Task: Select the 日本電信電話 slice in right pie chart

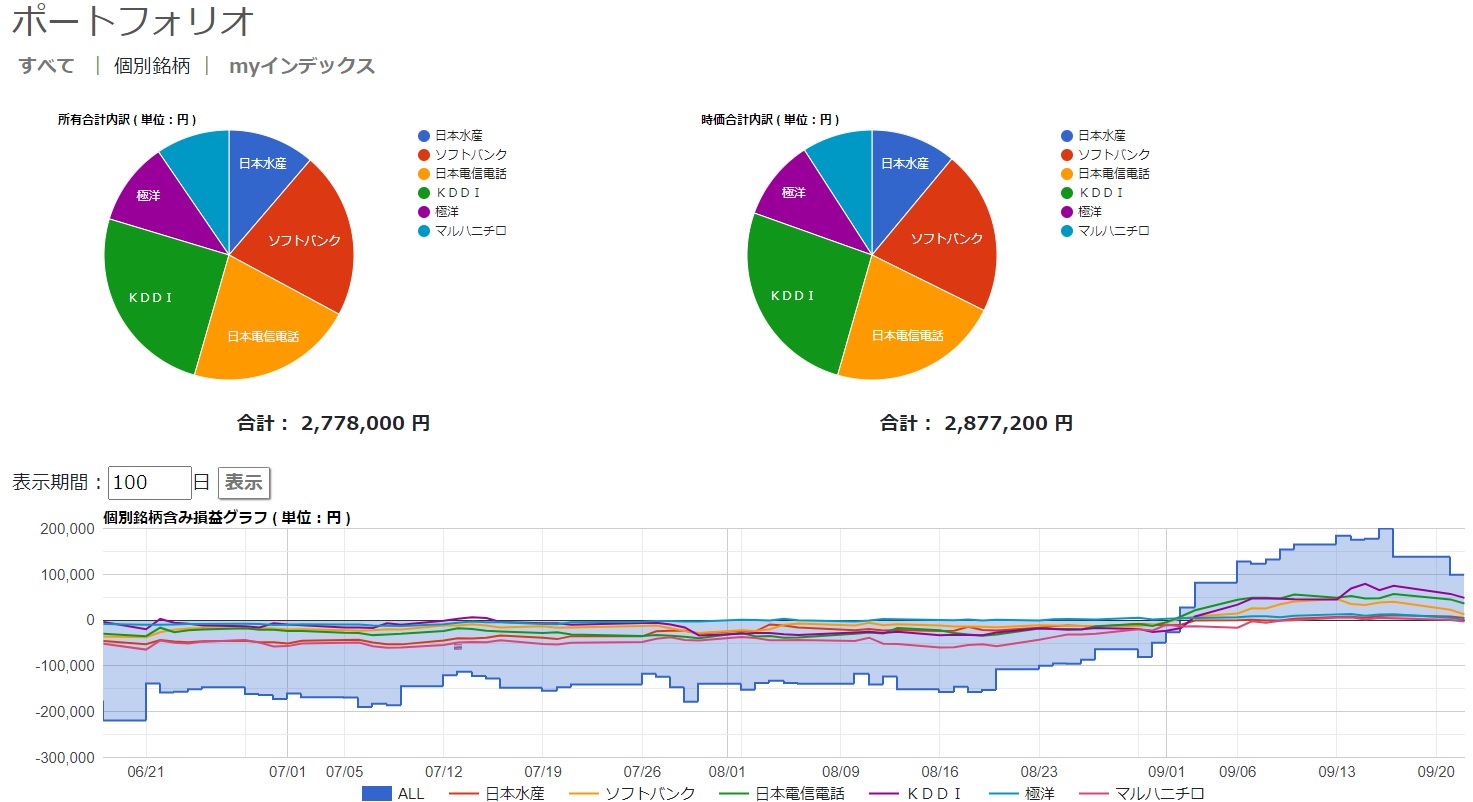Action: pos(908,325)
